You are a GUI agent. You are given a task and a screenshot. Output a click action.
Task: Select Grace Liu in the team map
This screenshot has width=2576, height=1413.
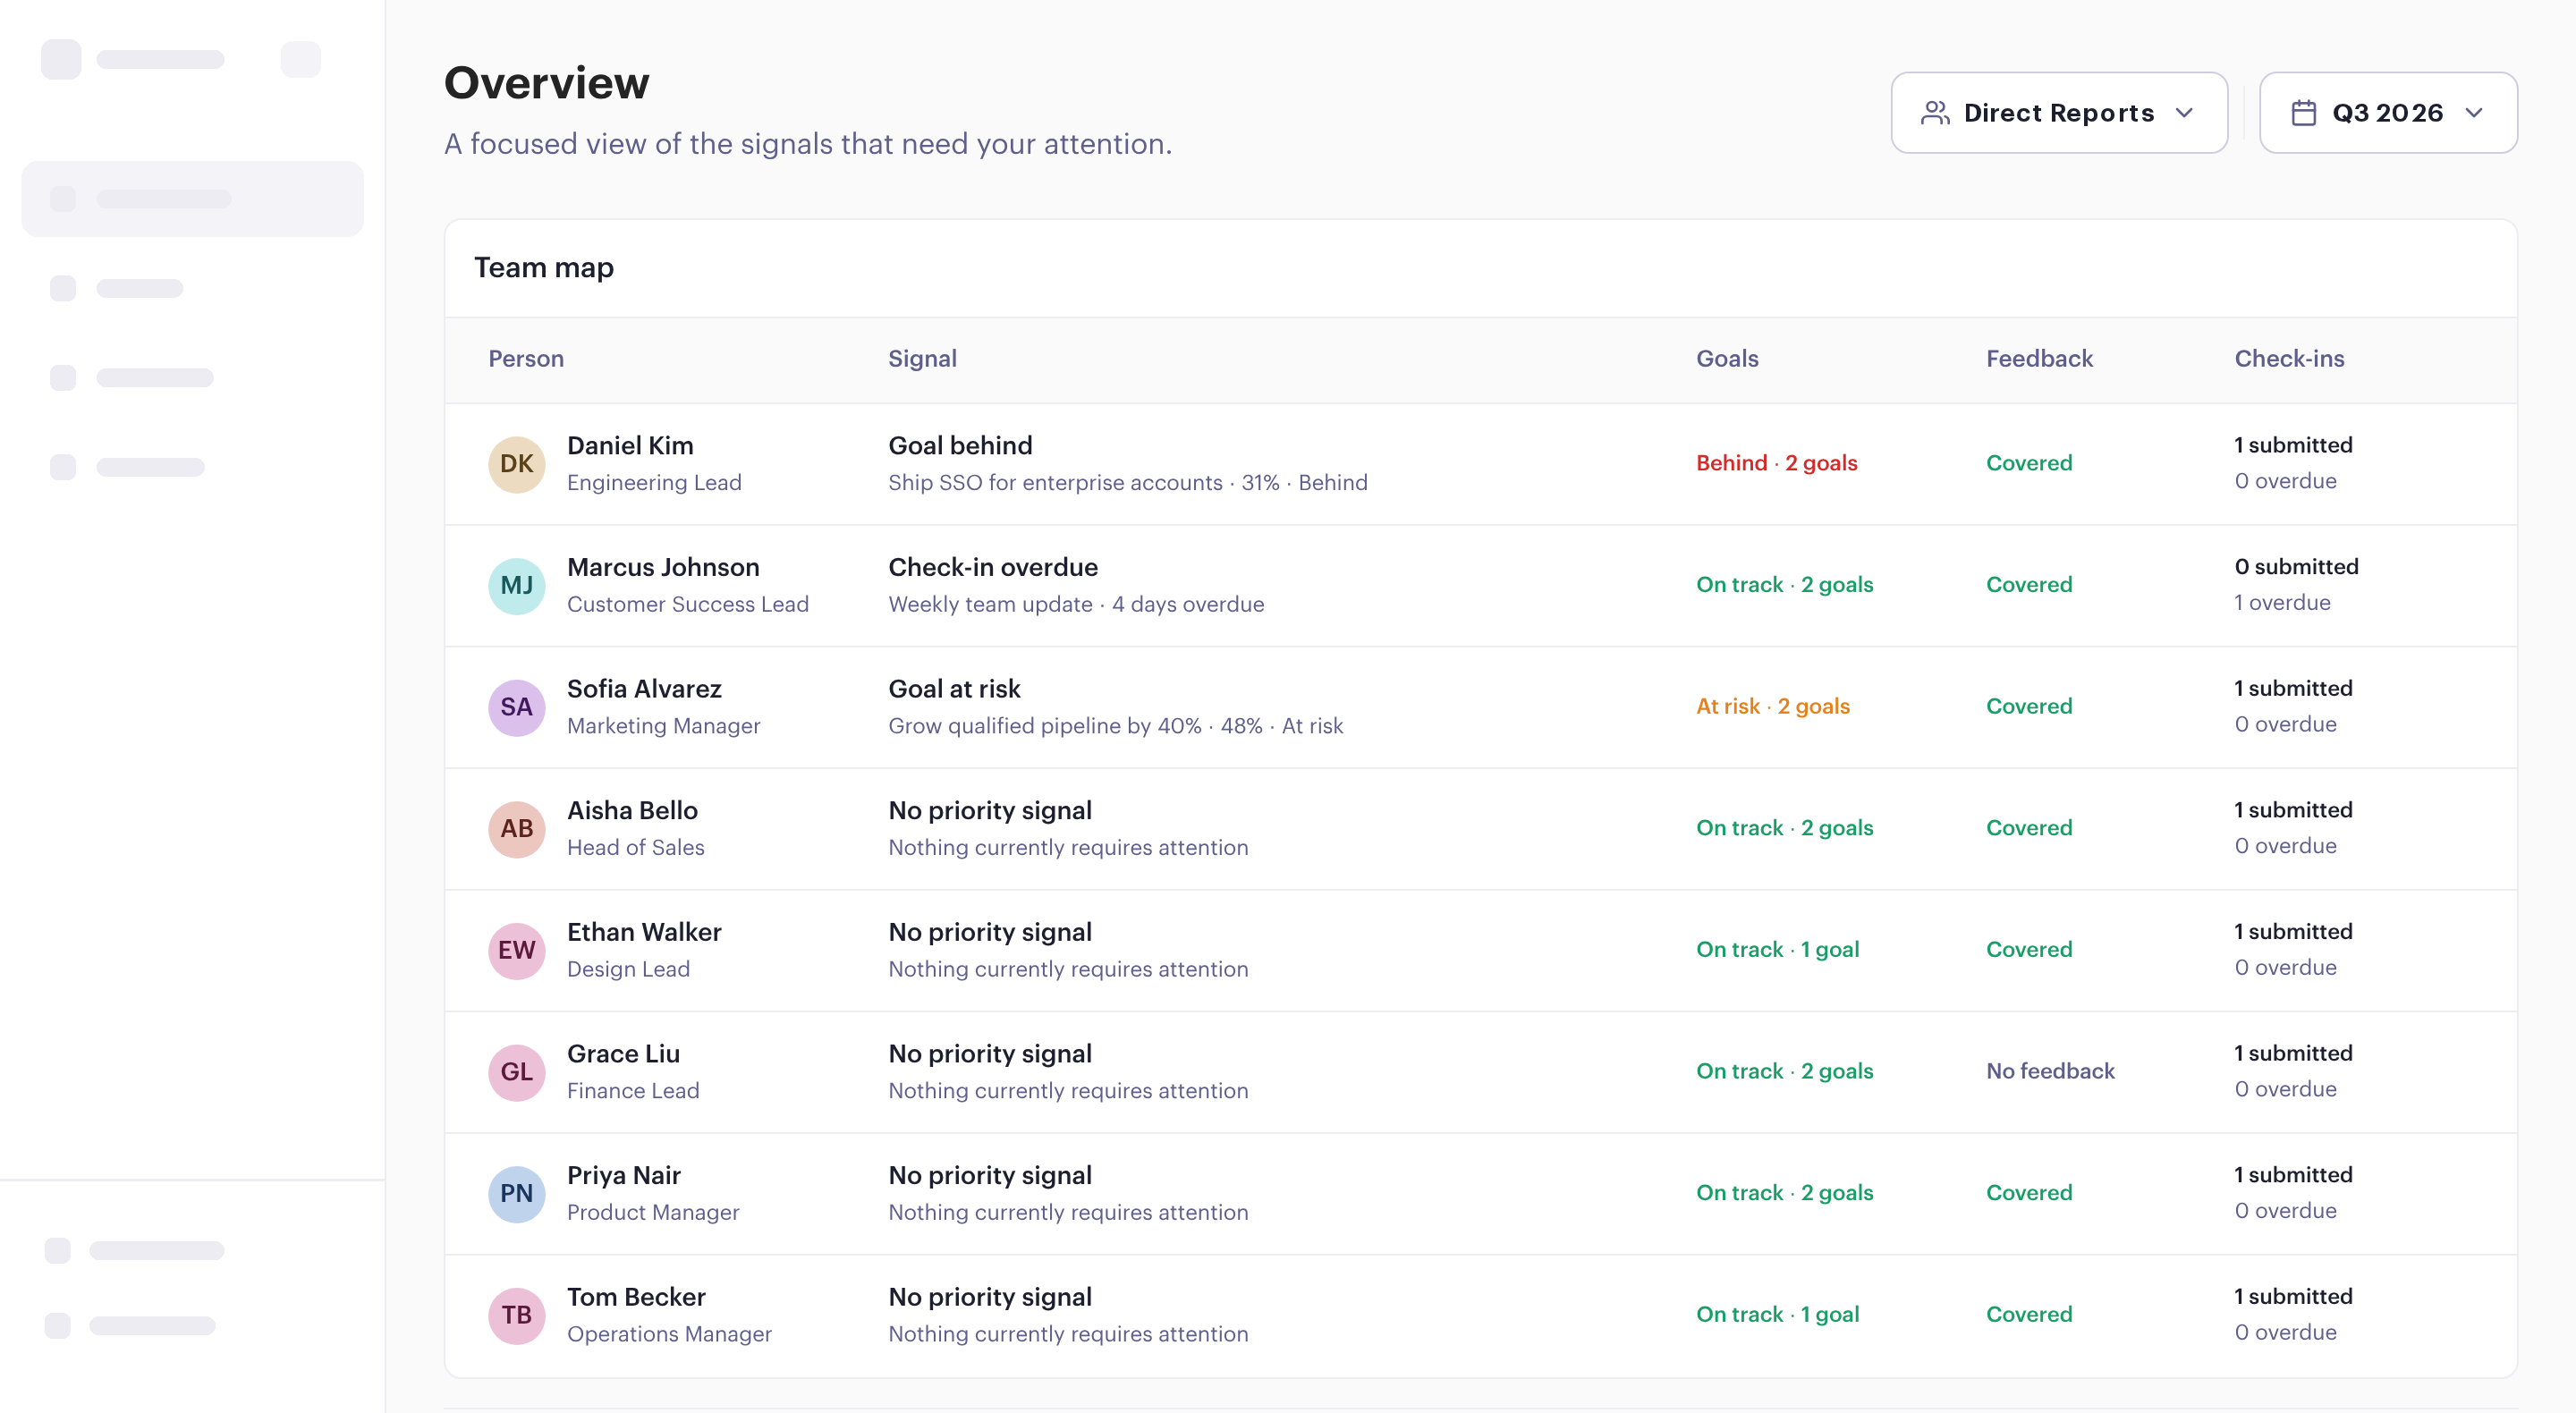(623, 1054)
